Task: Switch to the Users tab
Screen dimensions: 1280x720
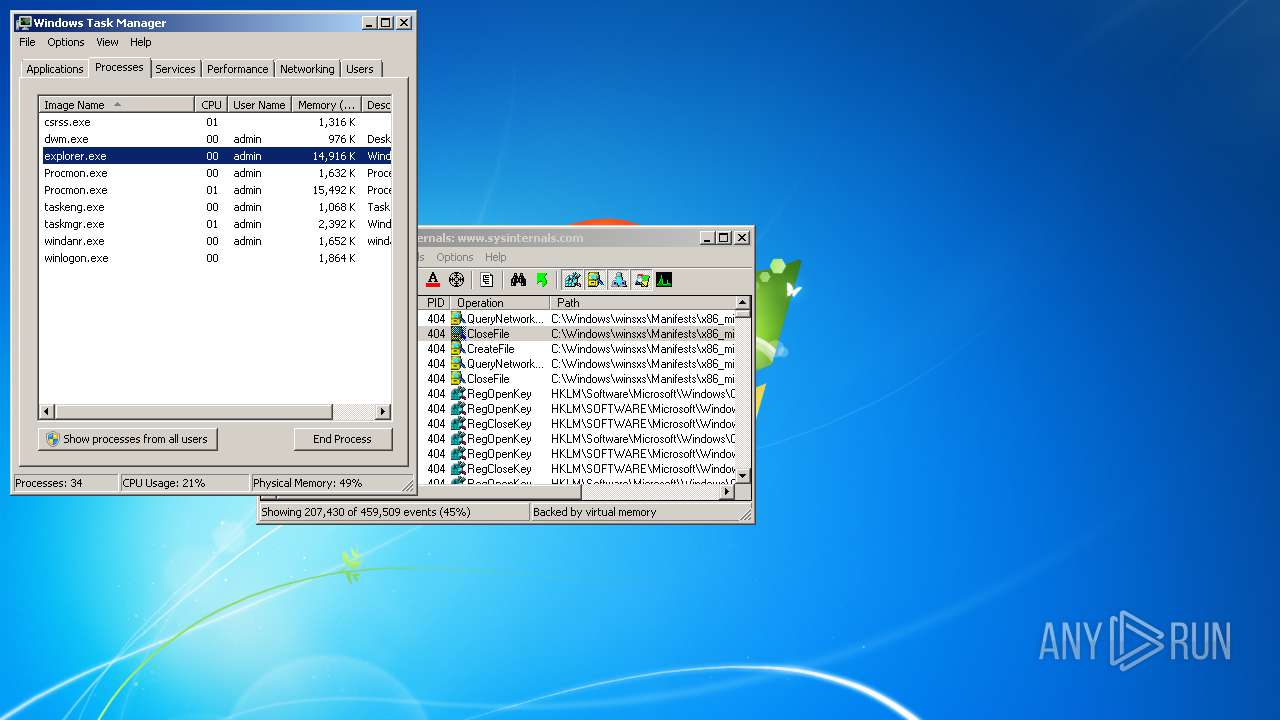Action: 360,69
